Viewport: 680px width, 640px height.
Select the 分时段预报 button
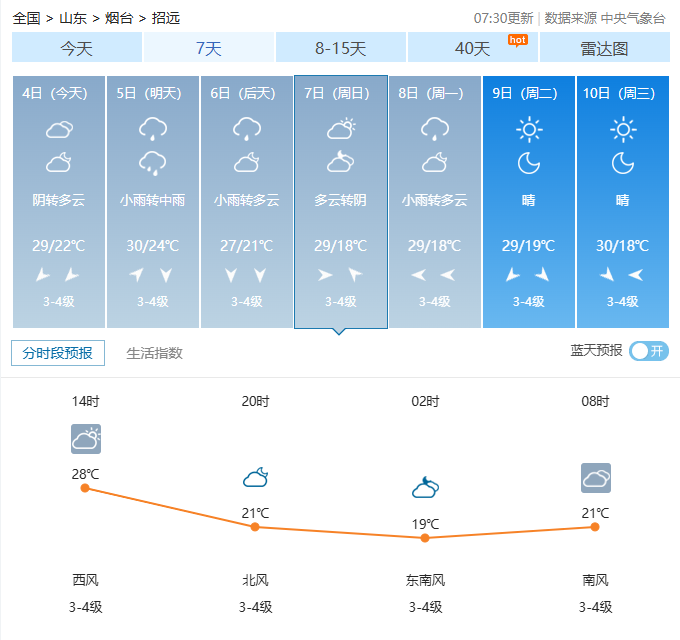click(58, 353)
